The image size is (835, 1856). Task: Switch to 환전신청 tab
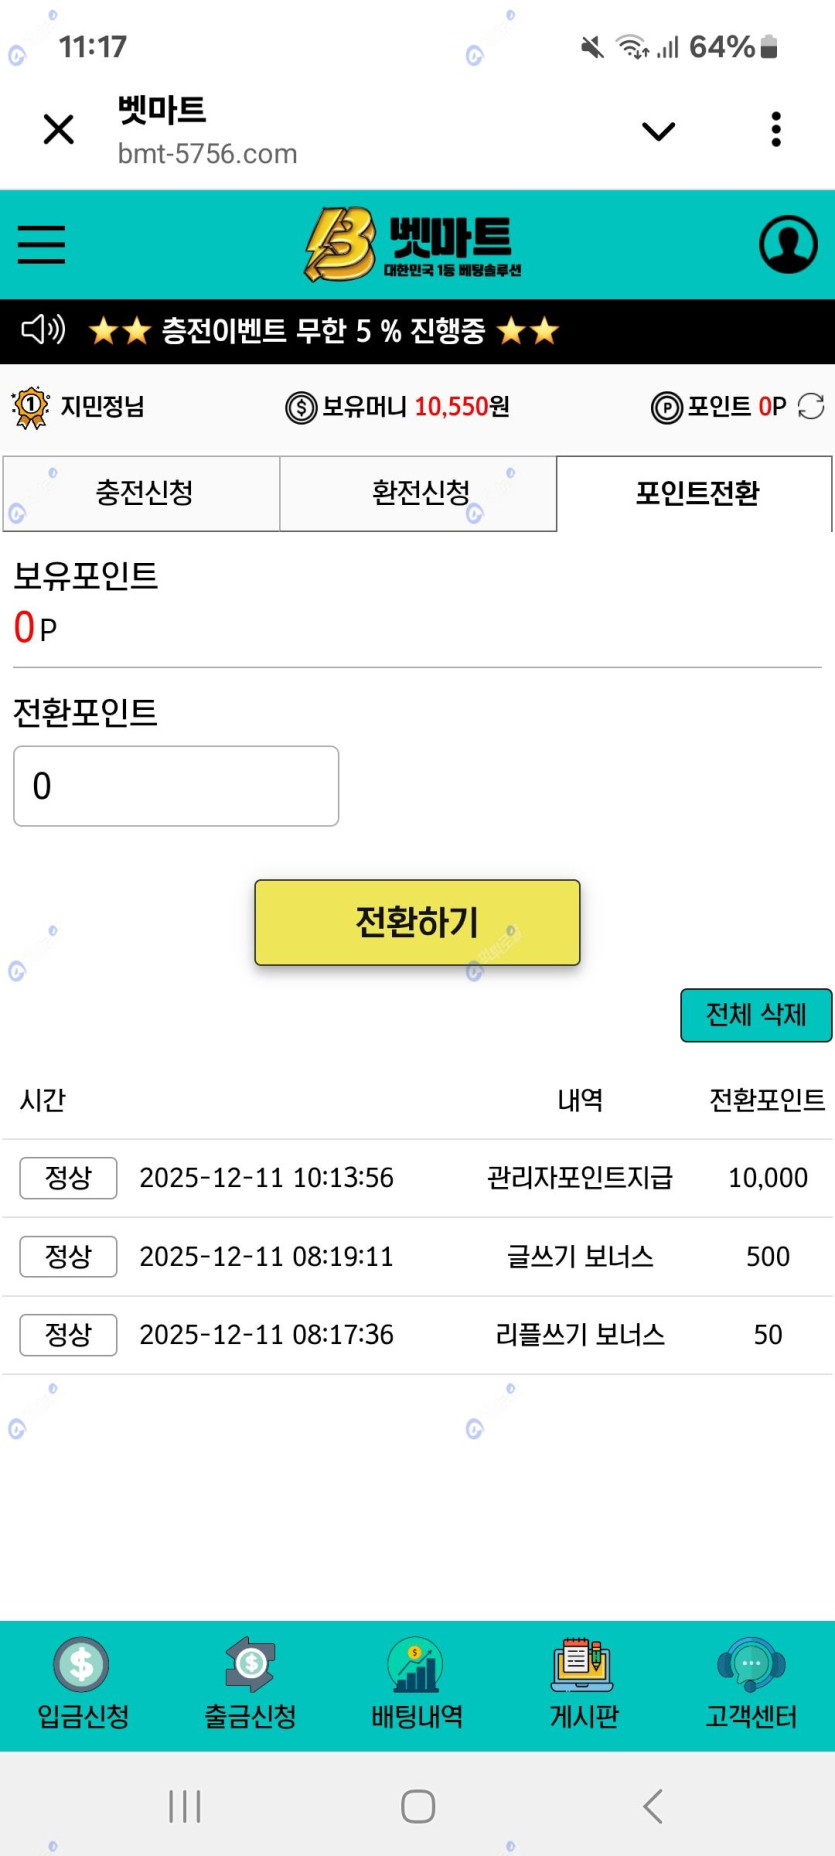coord(419,493)
